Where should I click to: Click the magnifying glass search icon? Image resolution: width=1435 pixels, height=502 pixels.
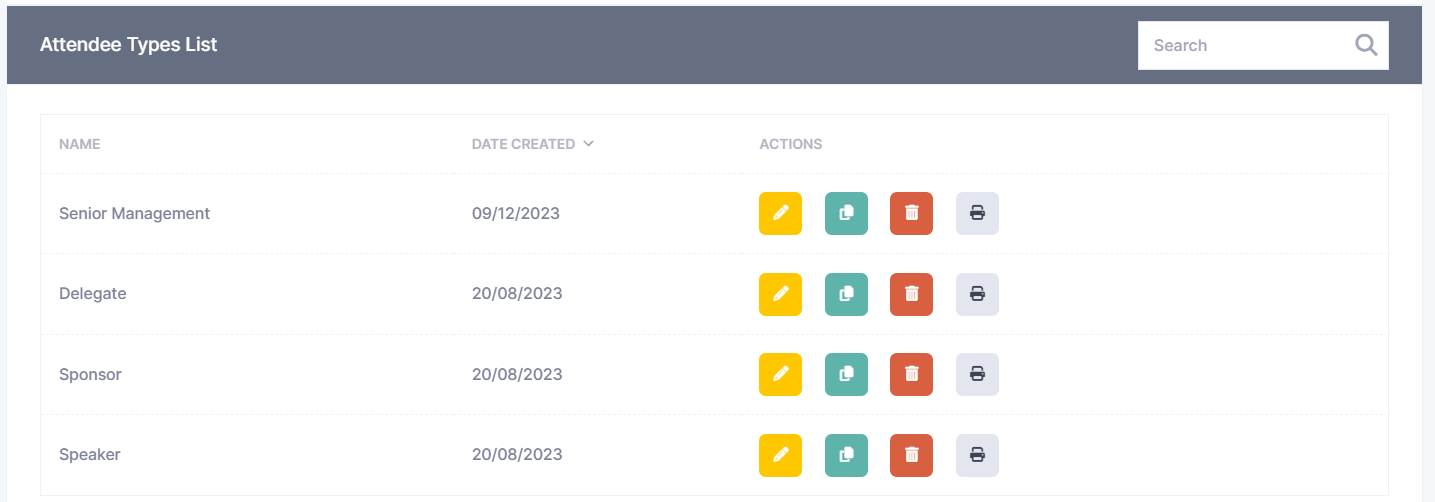[1366, 45]
